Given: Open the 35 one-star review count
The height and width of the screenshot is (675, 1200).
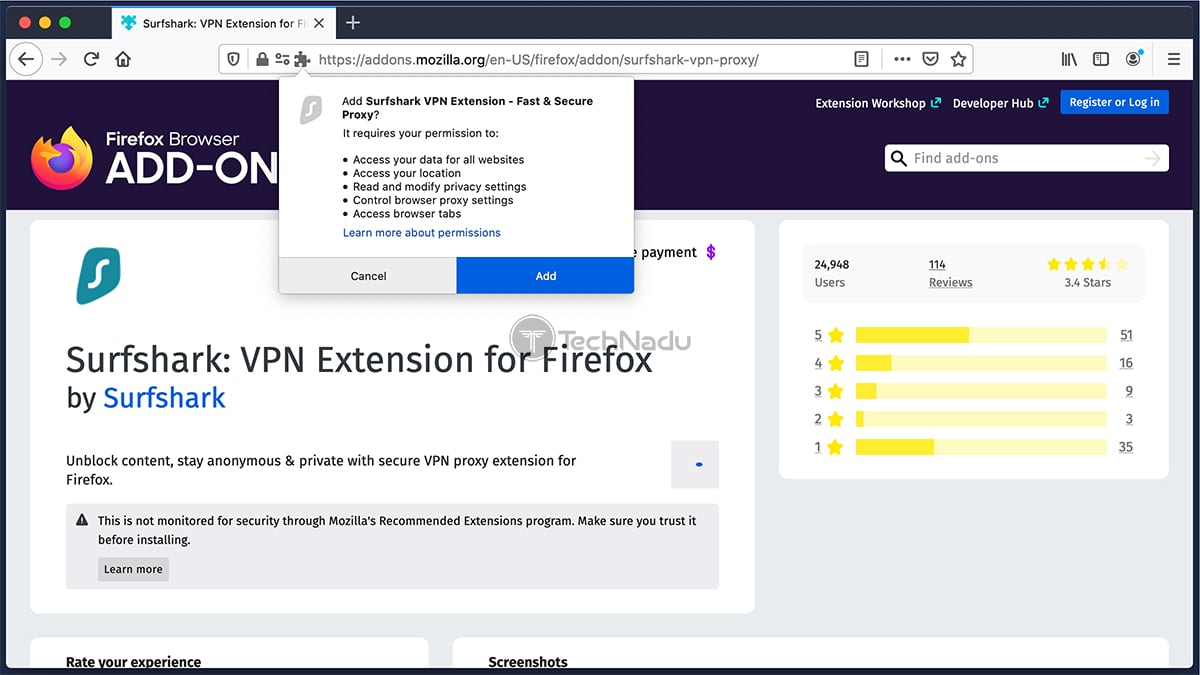Looking at the screenshot, I should (x=1126, y=447).
